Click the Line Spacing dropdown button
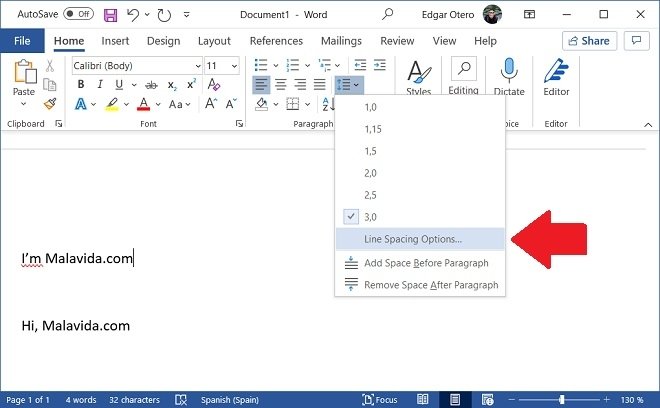This screenshot has height=408, width=660. tap(349, 85)
